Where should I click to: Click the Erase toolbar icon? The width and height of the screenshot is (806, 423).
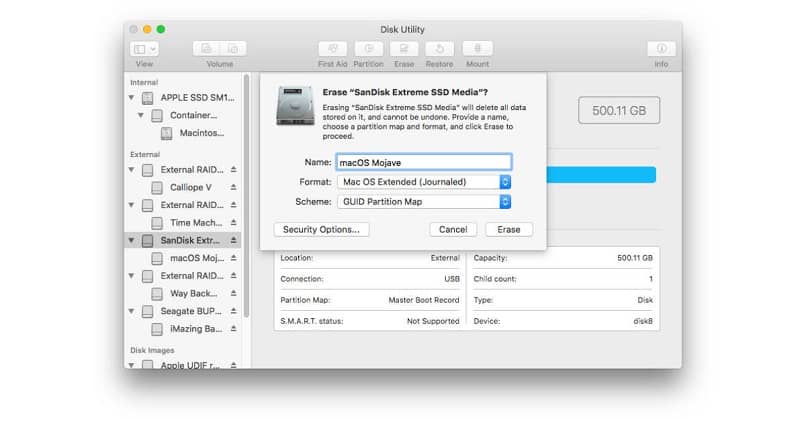click(x=404, y=48)
